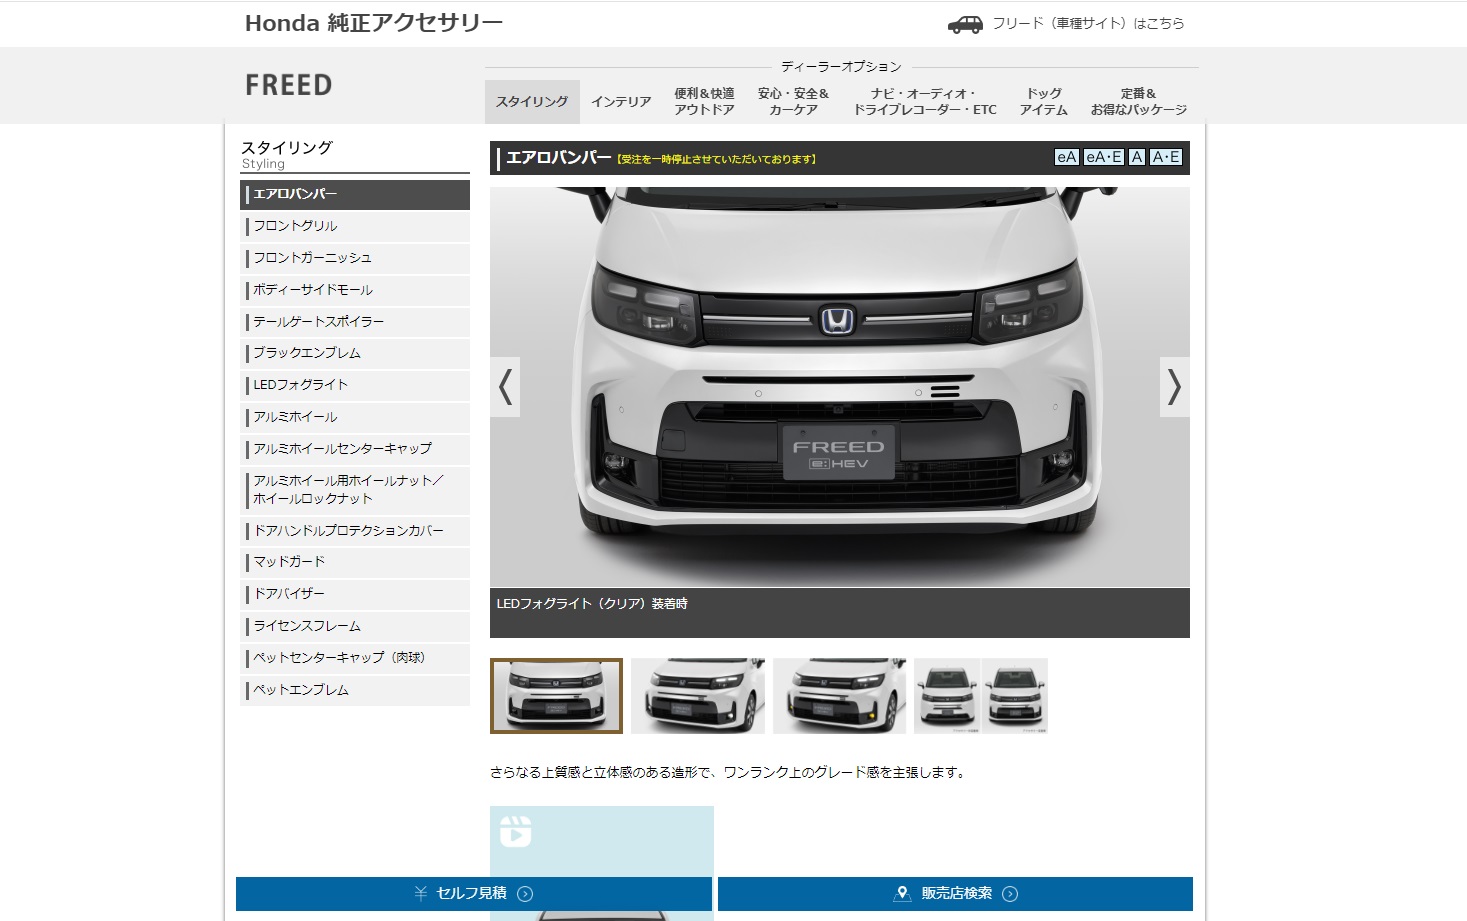Open the 定番&お得なパッケージ tab
The width and height of the screenshot is (1467, 921).
tap(1139, 102)
